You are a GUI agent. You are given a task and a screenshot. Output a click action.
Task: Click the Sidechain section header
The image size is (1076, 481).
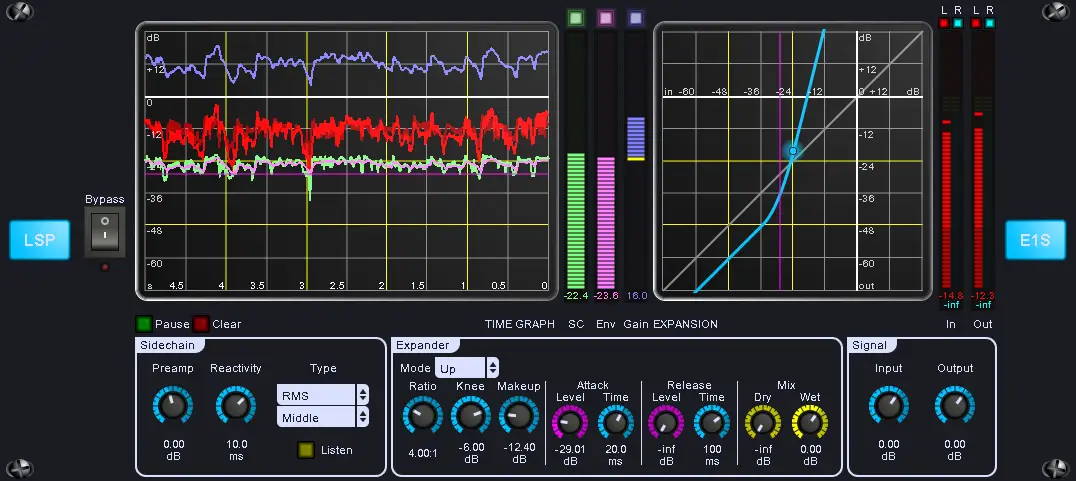tap(167, 345)
